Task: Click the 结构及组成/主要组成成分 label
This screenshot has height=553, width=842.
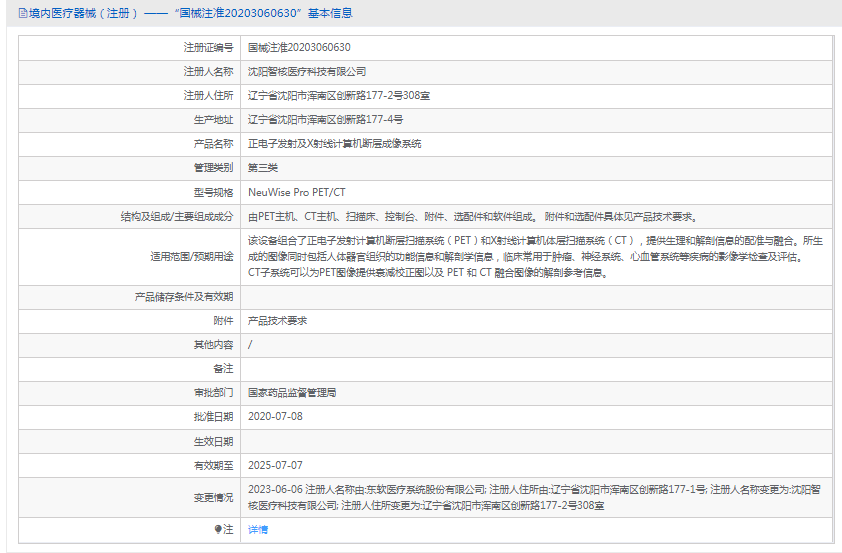Action: [x=177, y=216]
